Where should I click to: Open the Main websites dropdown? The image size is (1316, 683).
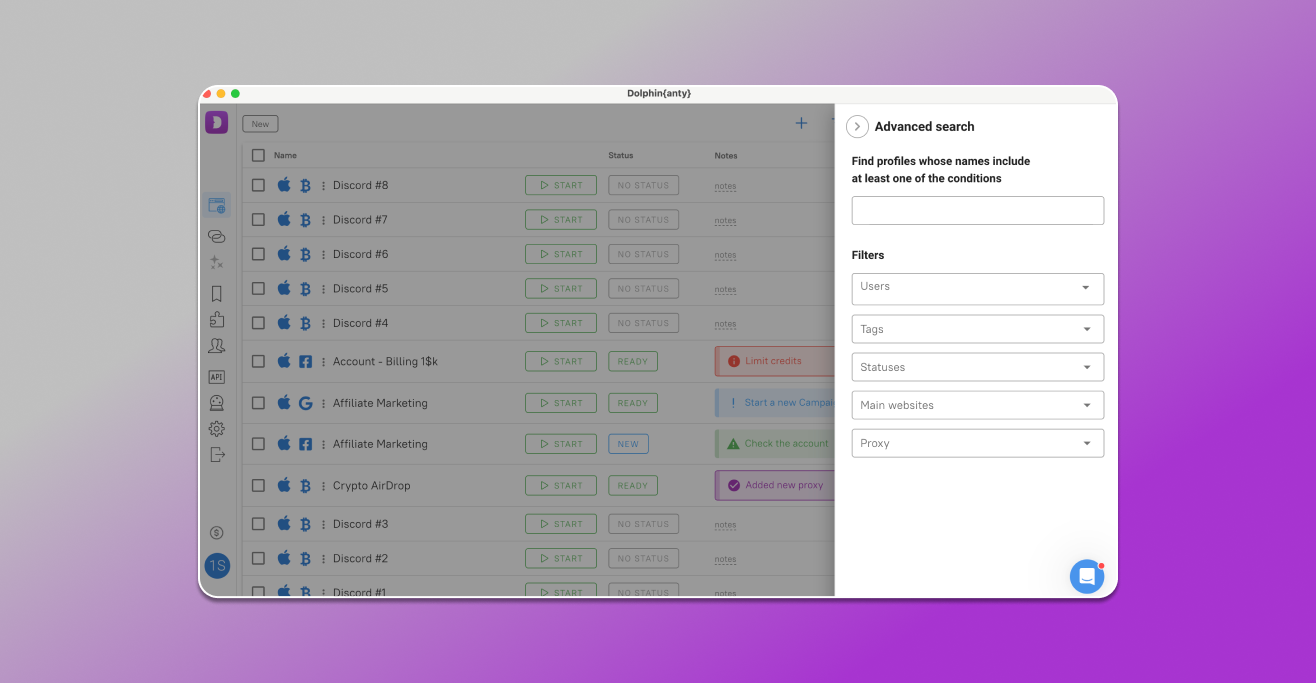point(977,405)
